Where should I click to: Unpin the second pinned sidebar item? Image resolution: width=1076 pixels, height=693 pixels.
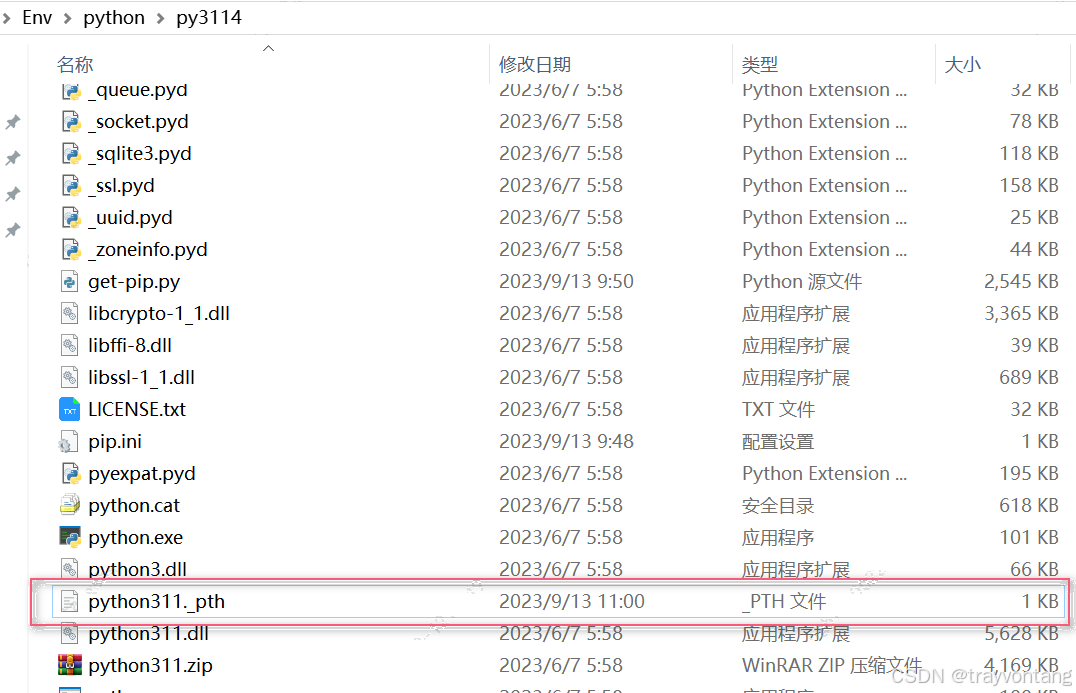[13, 158]
